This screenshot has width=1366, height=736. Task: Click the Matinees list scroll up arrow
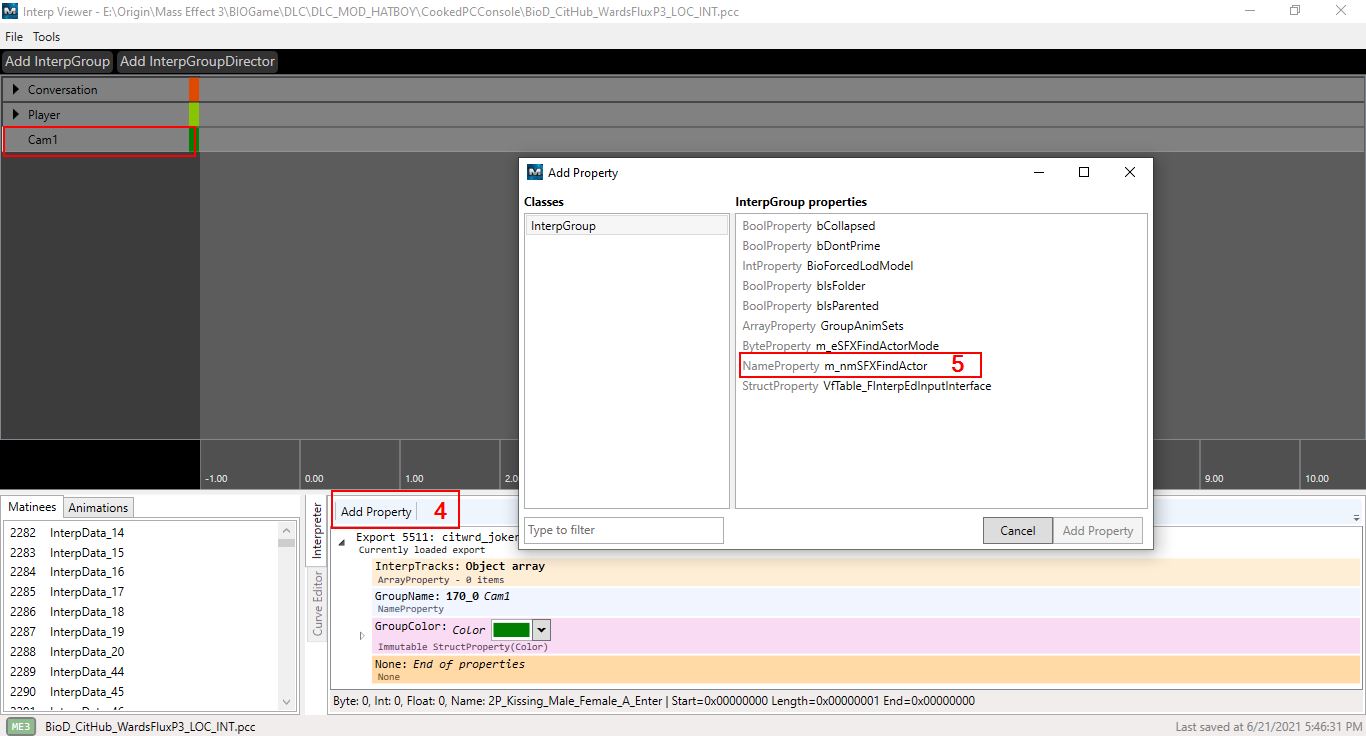[287, 531]
